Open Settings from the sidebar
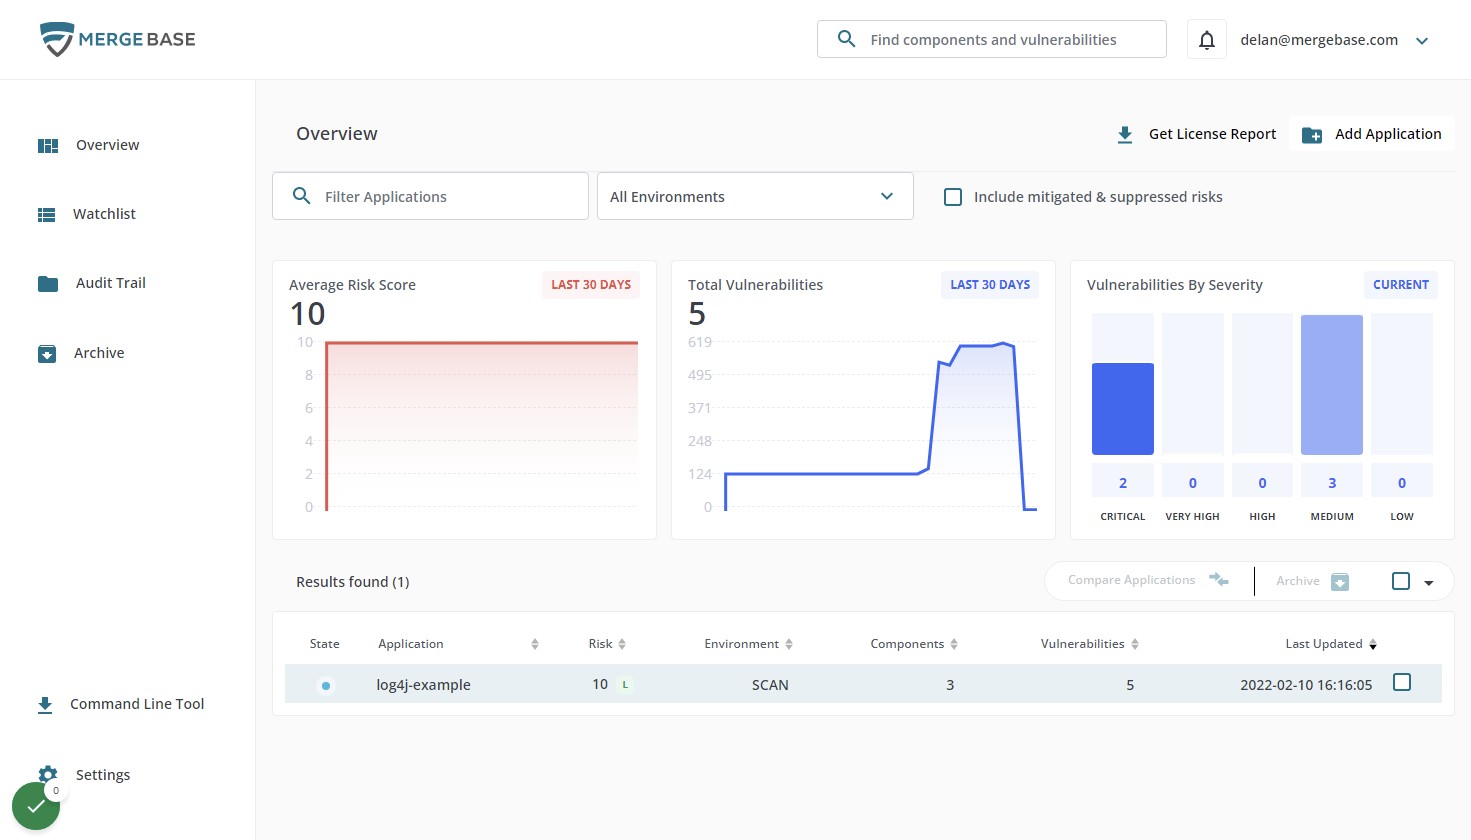Screen dimensions: 1471x840 103,775
